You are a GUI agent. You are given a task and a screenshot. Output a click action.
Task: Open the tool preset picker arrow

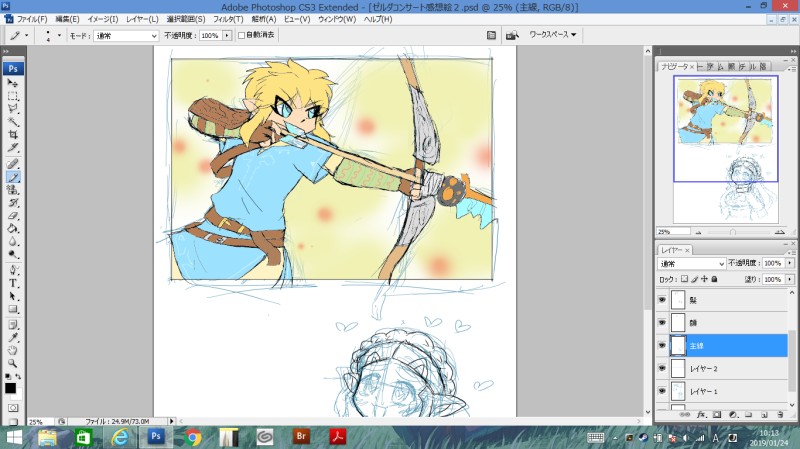click(27, 35)
